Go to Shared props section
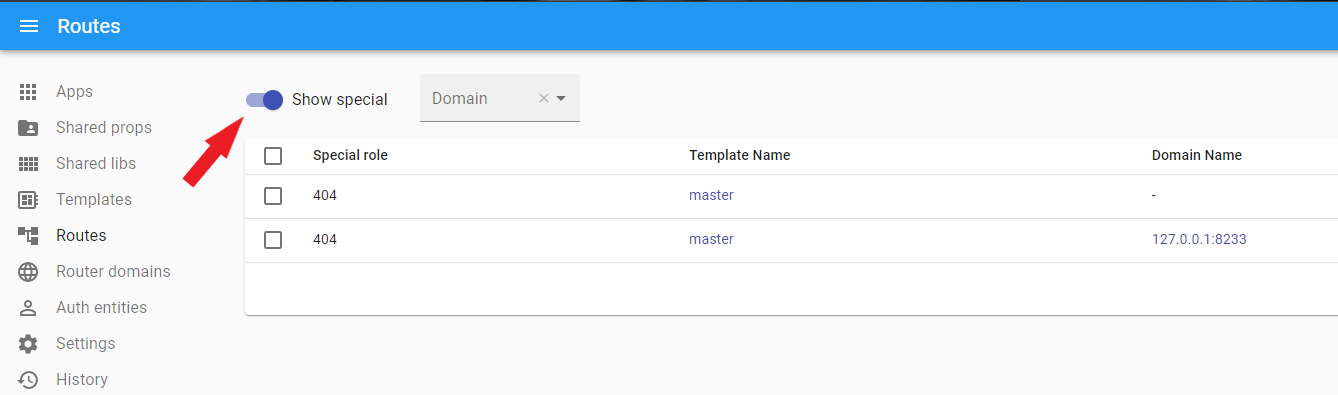 [104, 128]
